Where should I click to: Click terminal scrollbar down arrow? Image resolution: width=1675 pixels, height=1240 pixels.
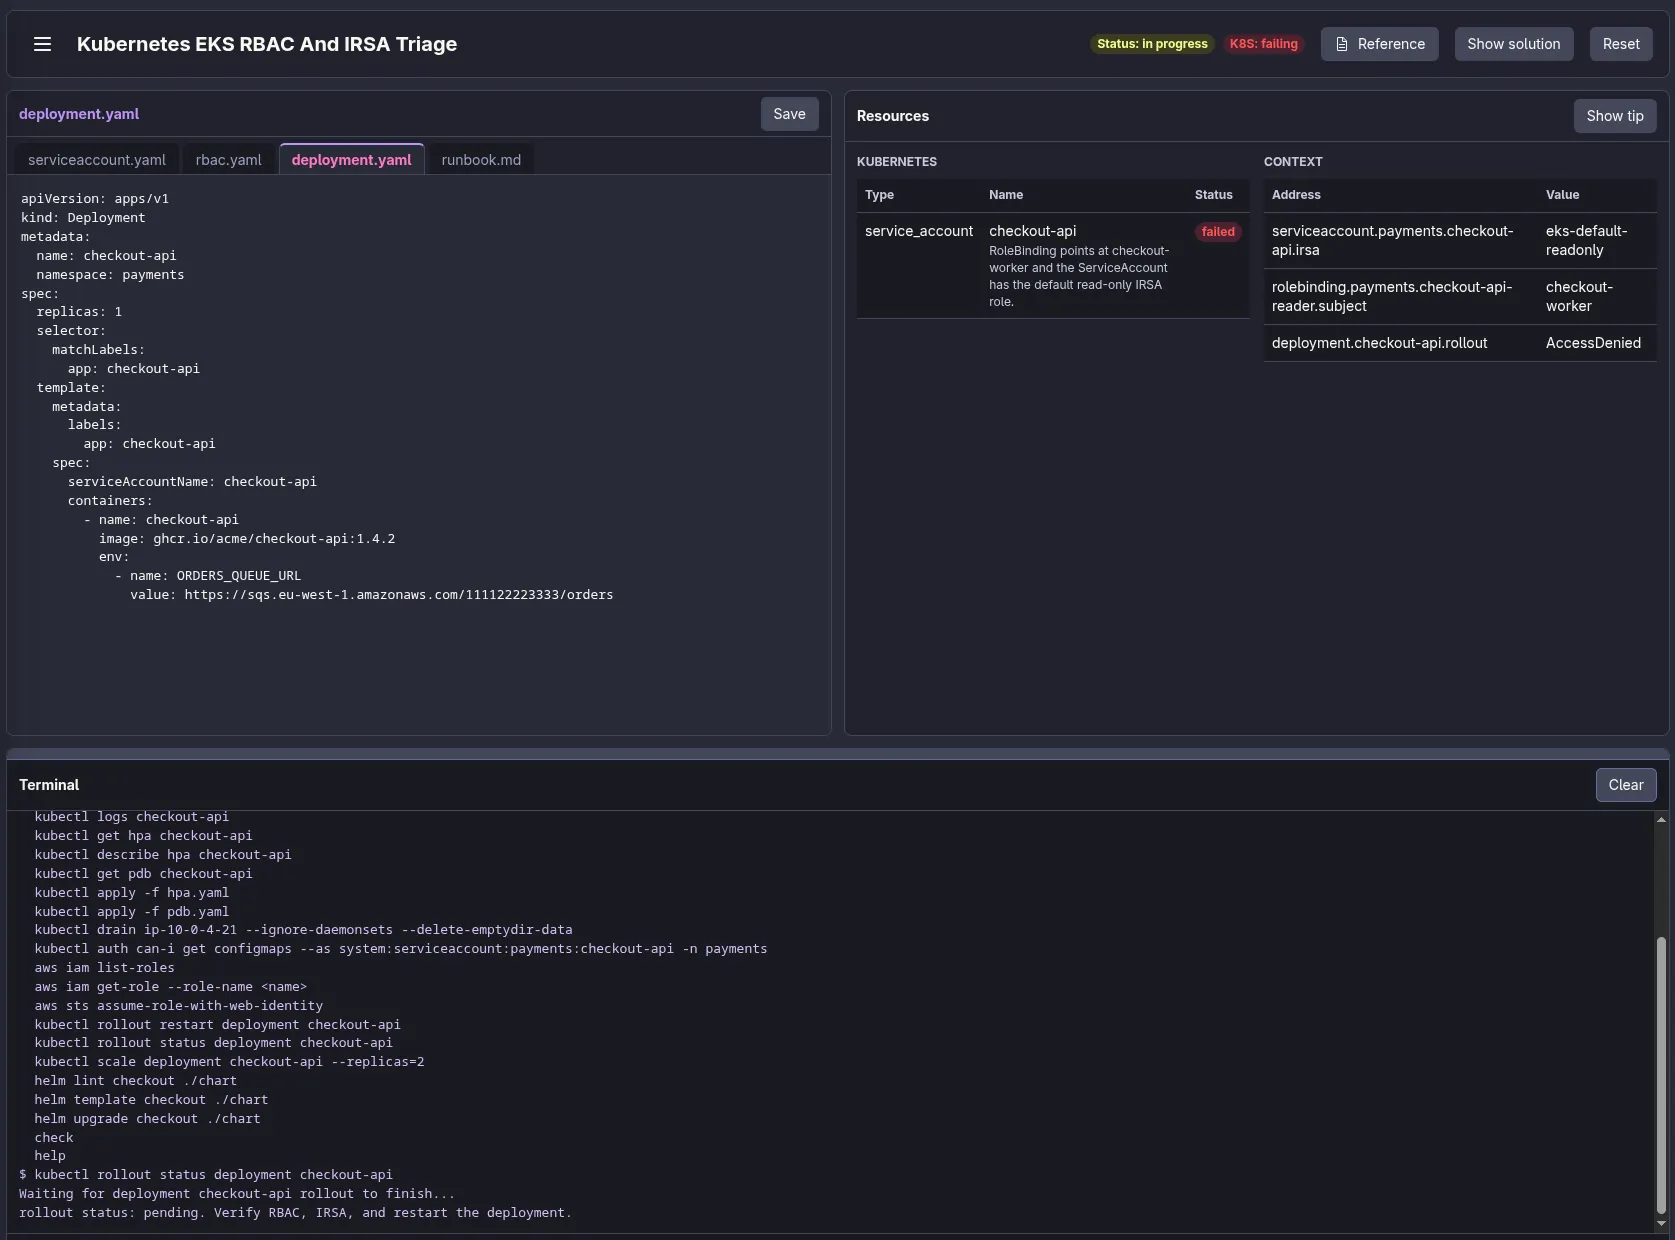tap(1661, 1223)
